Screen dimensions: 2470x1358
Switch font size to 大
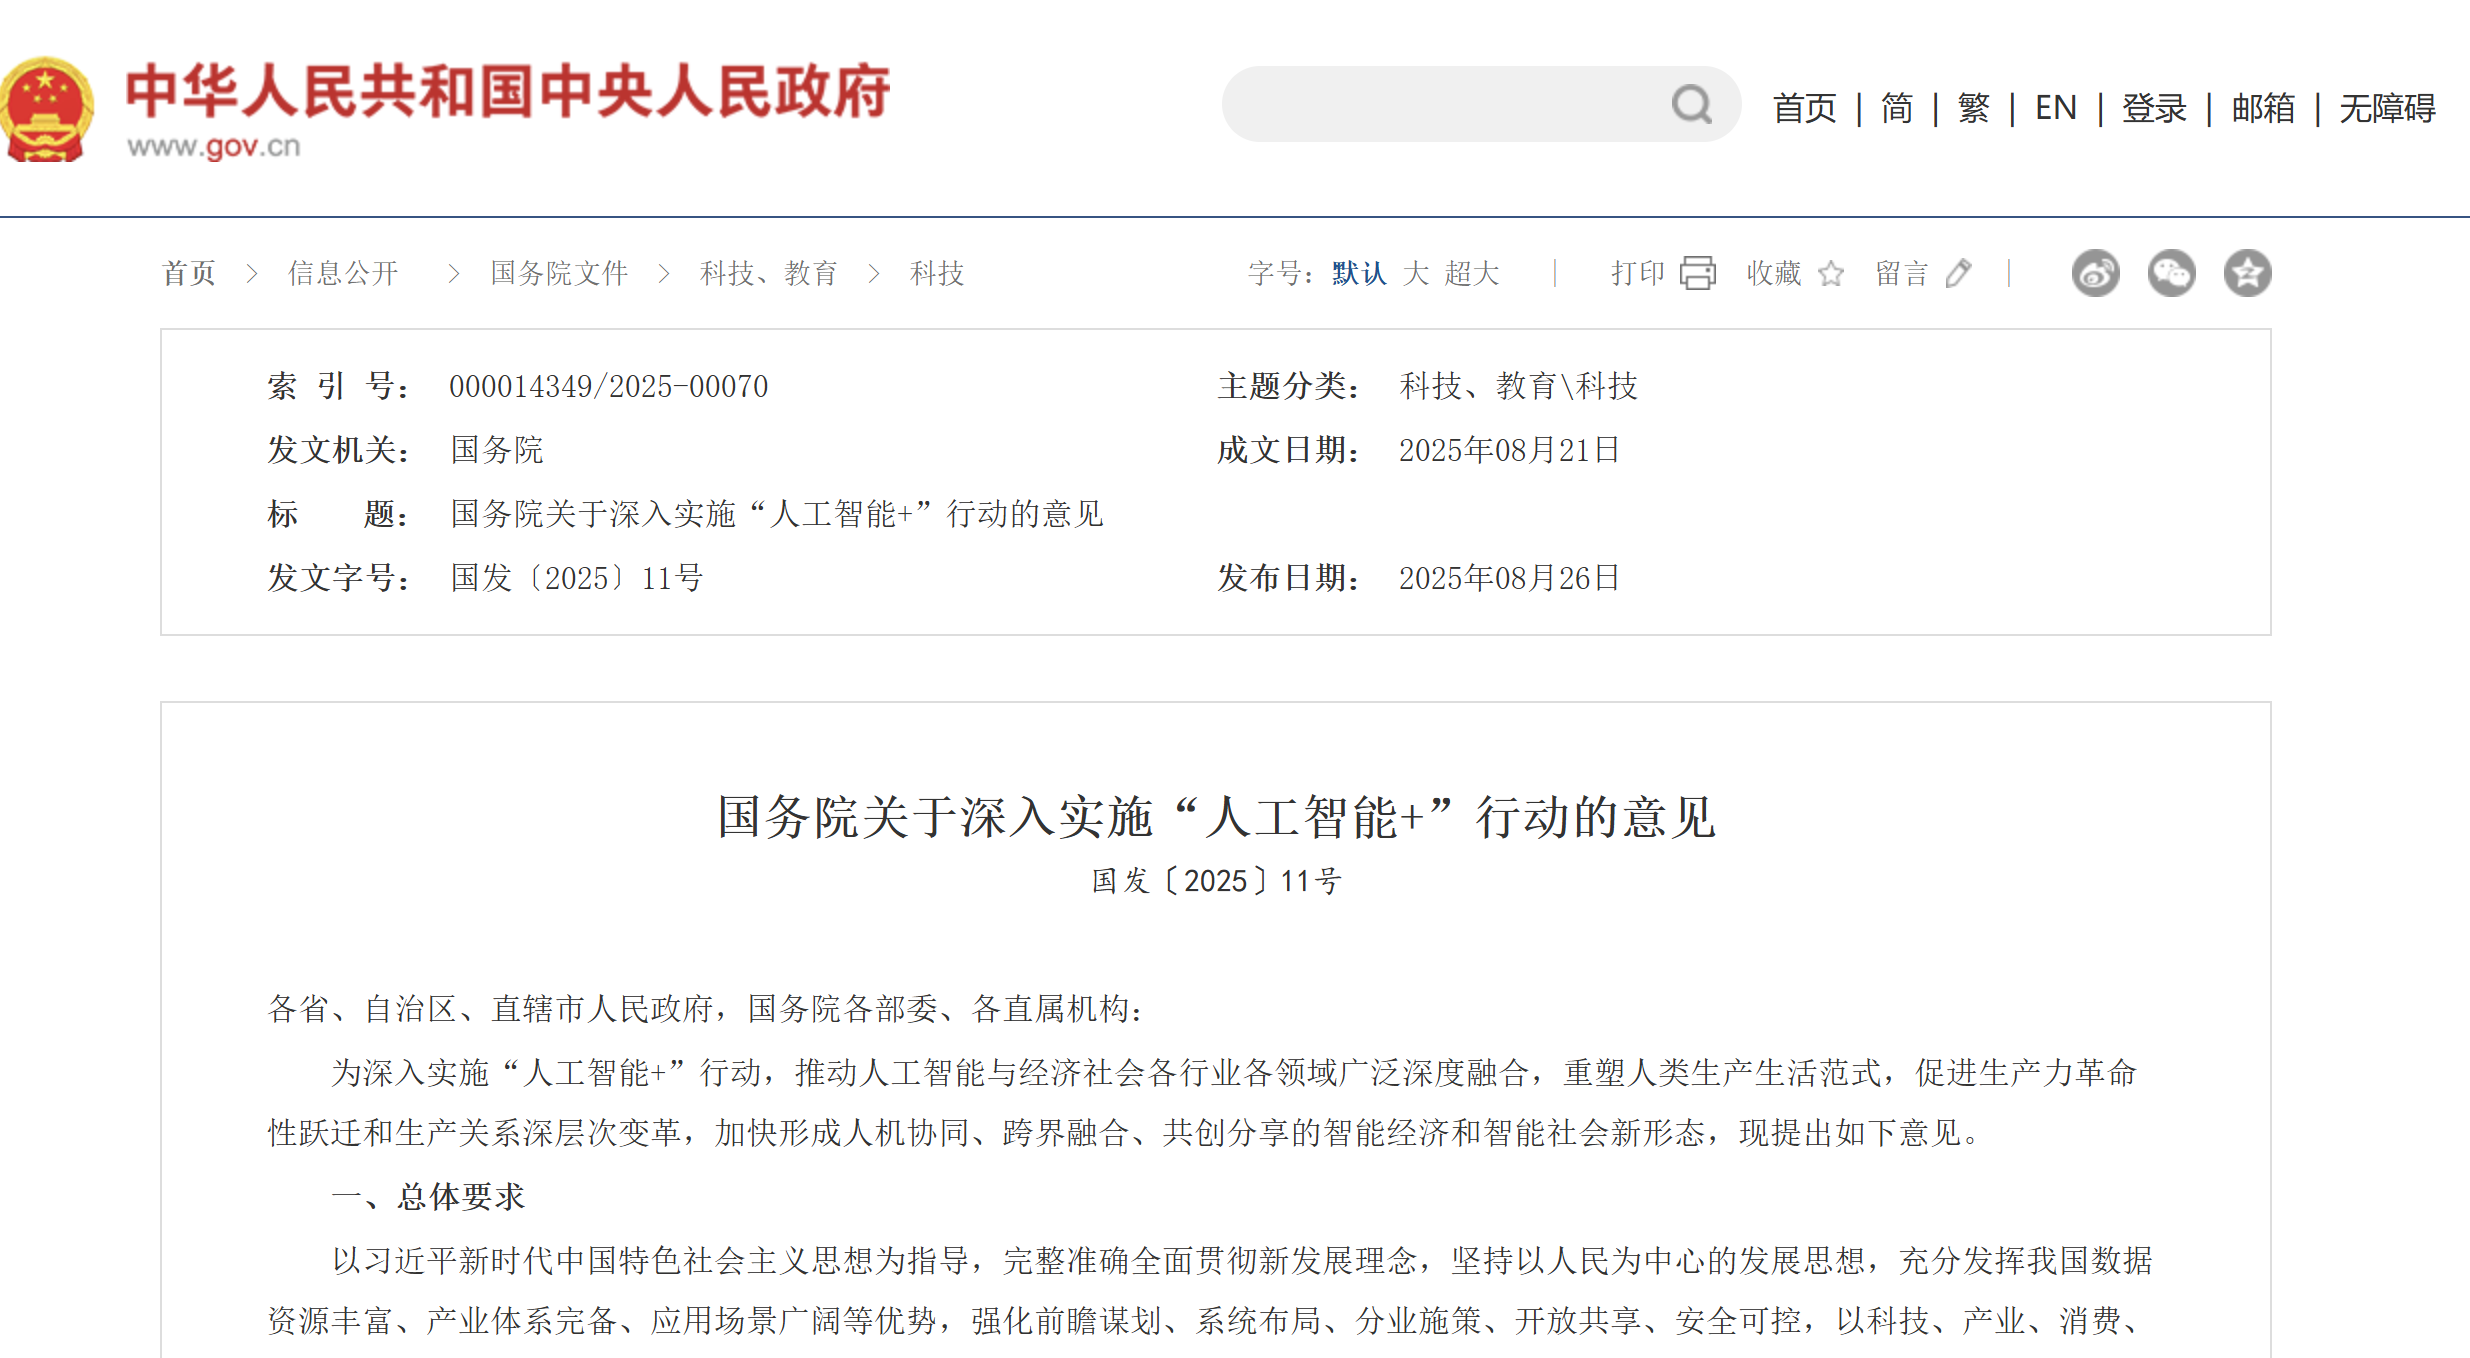pos(1415,273)
